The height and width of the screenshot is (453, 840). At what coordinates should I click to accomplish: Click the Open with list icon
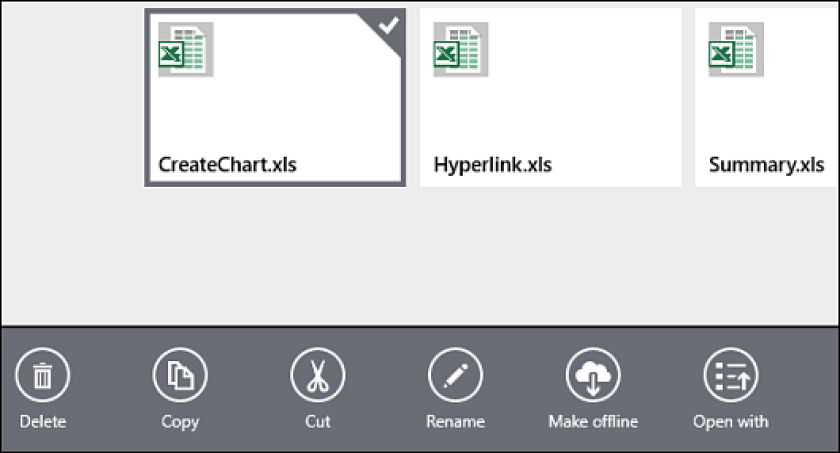pyautogui.click(x=731, y=375)
